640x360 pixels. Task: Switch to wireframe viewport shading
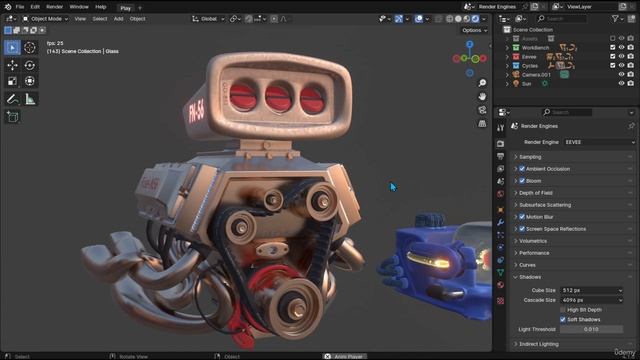tap(449, 19)
